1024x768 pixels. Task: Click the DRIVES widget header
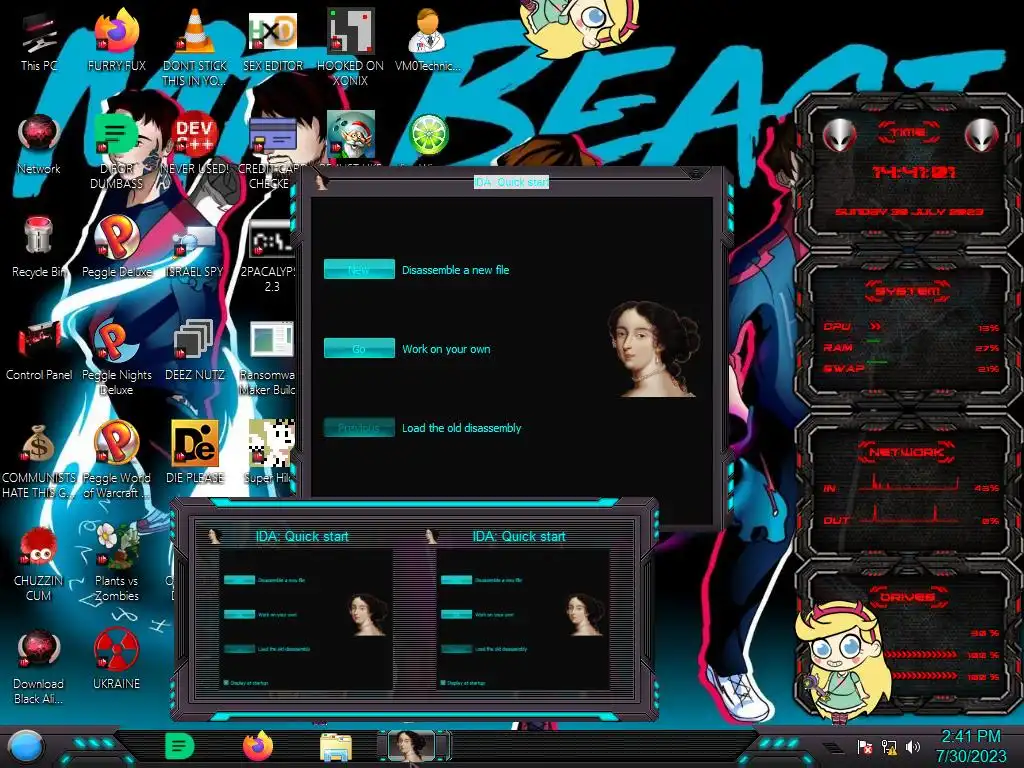pyautogui.click(x=907, y=597)
